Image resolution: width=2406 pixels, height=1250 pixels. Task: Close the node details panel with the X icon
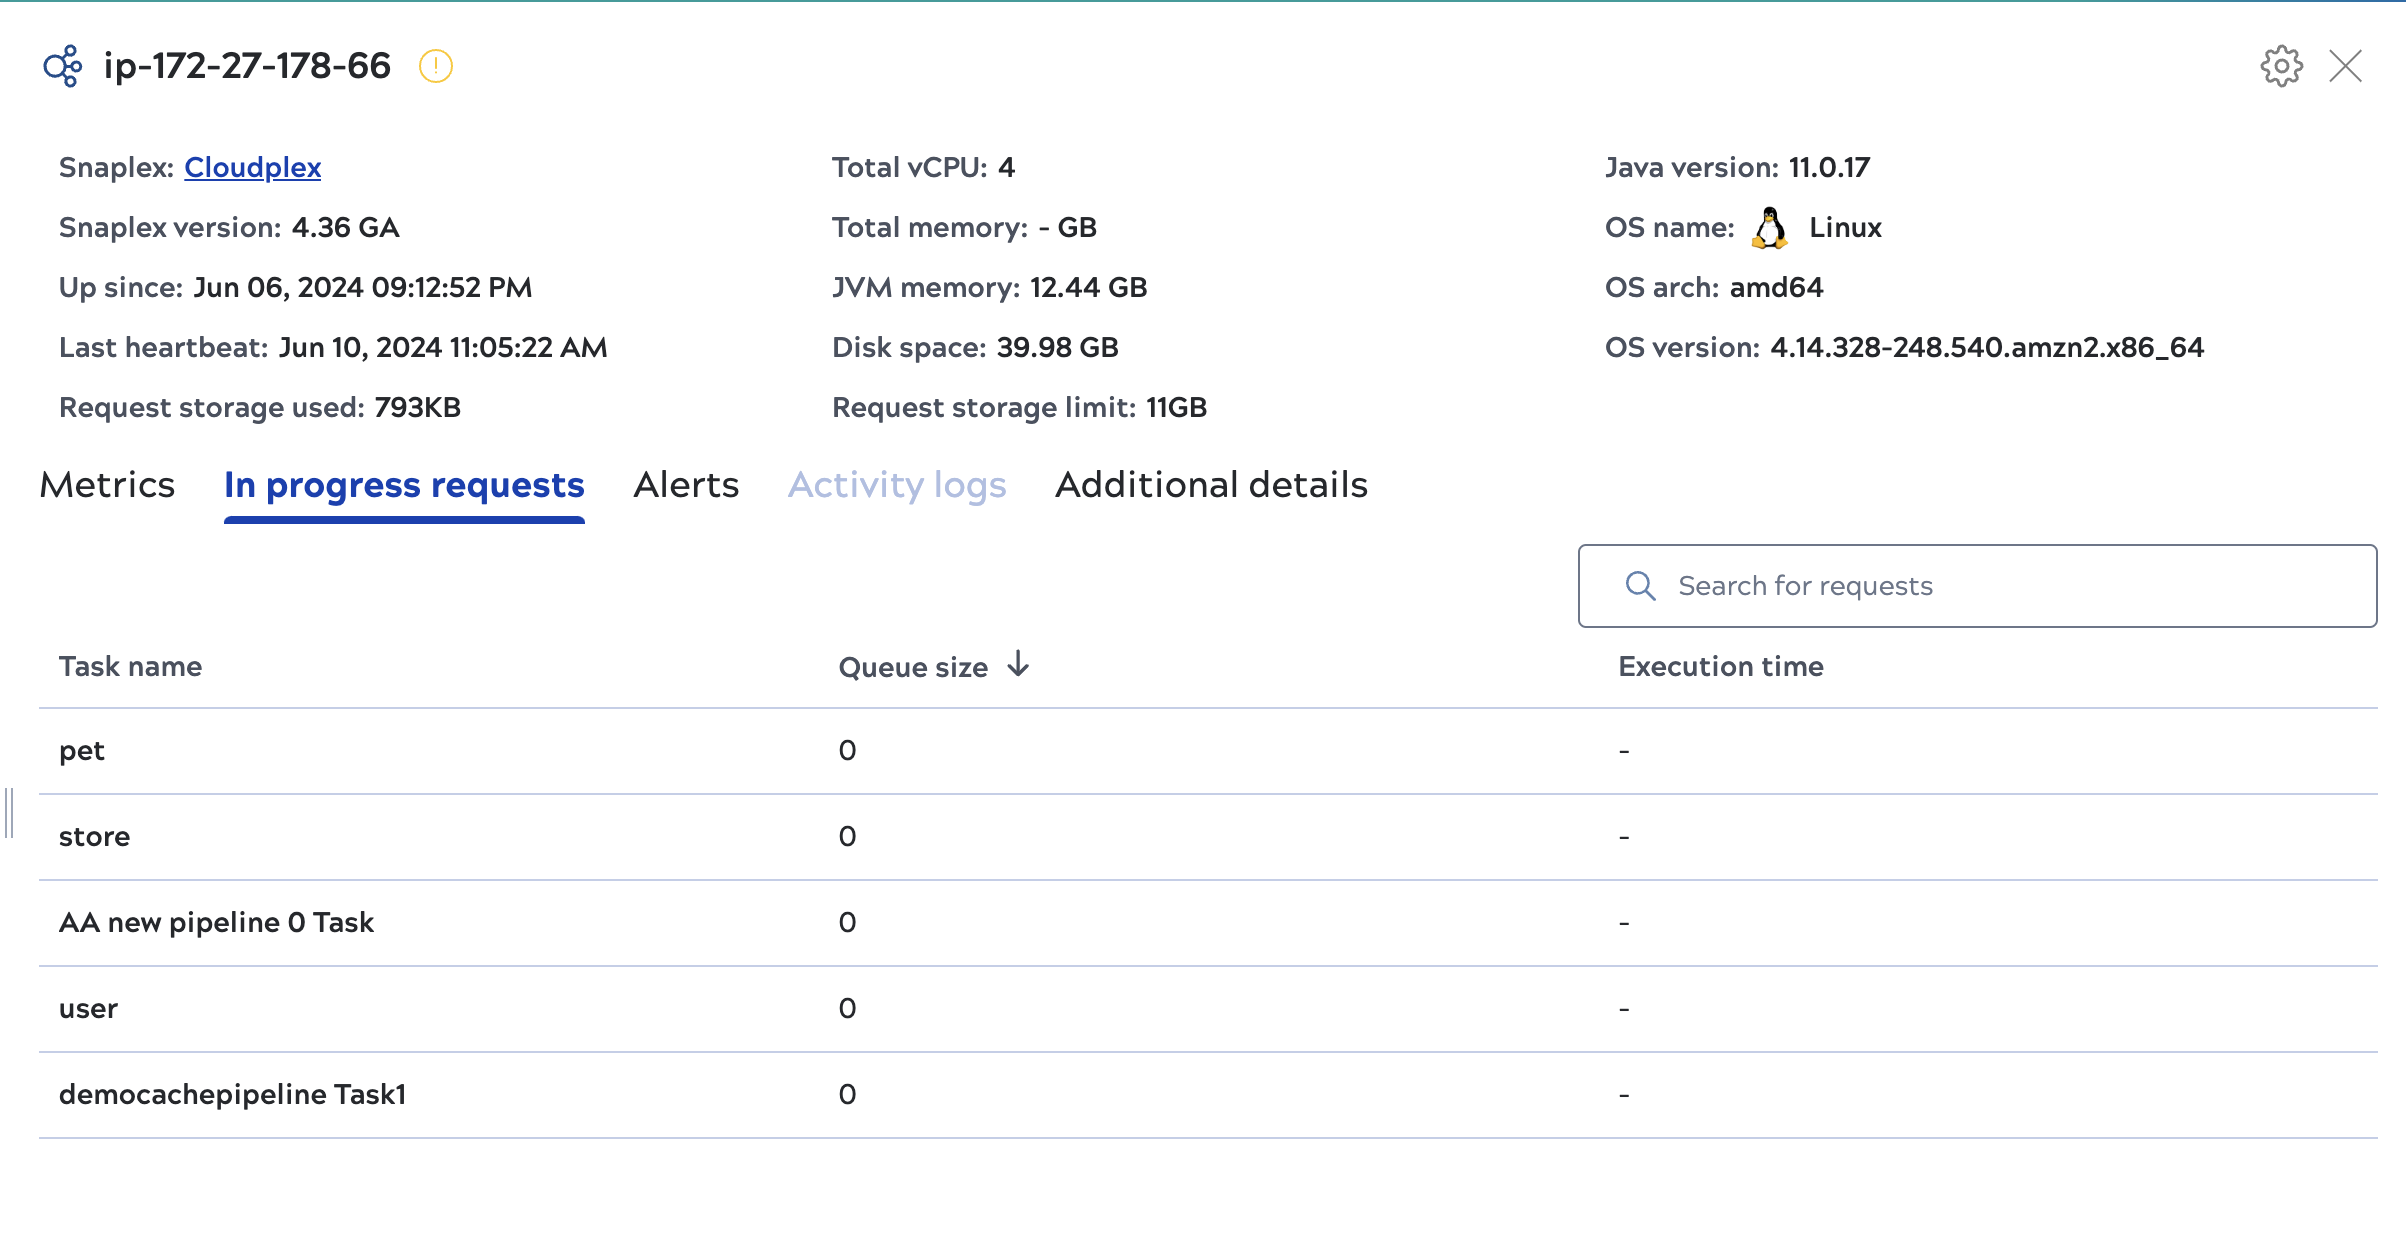[2346, 66]
